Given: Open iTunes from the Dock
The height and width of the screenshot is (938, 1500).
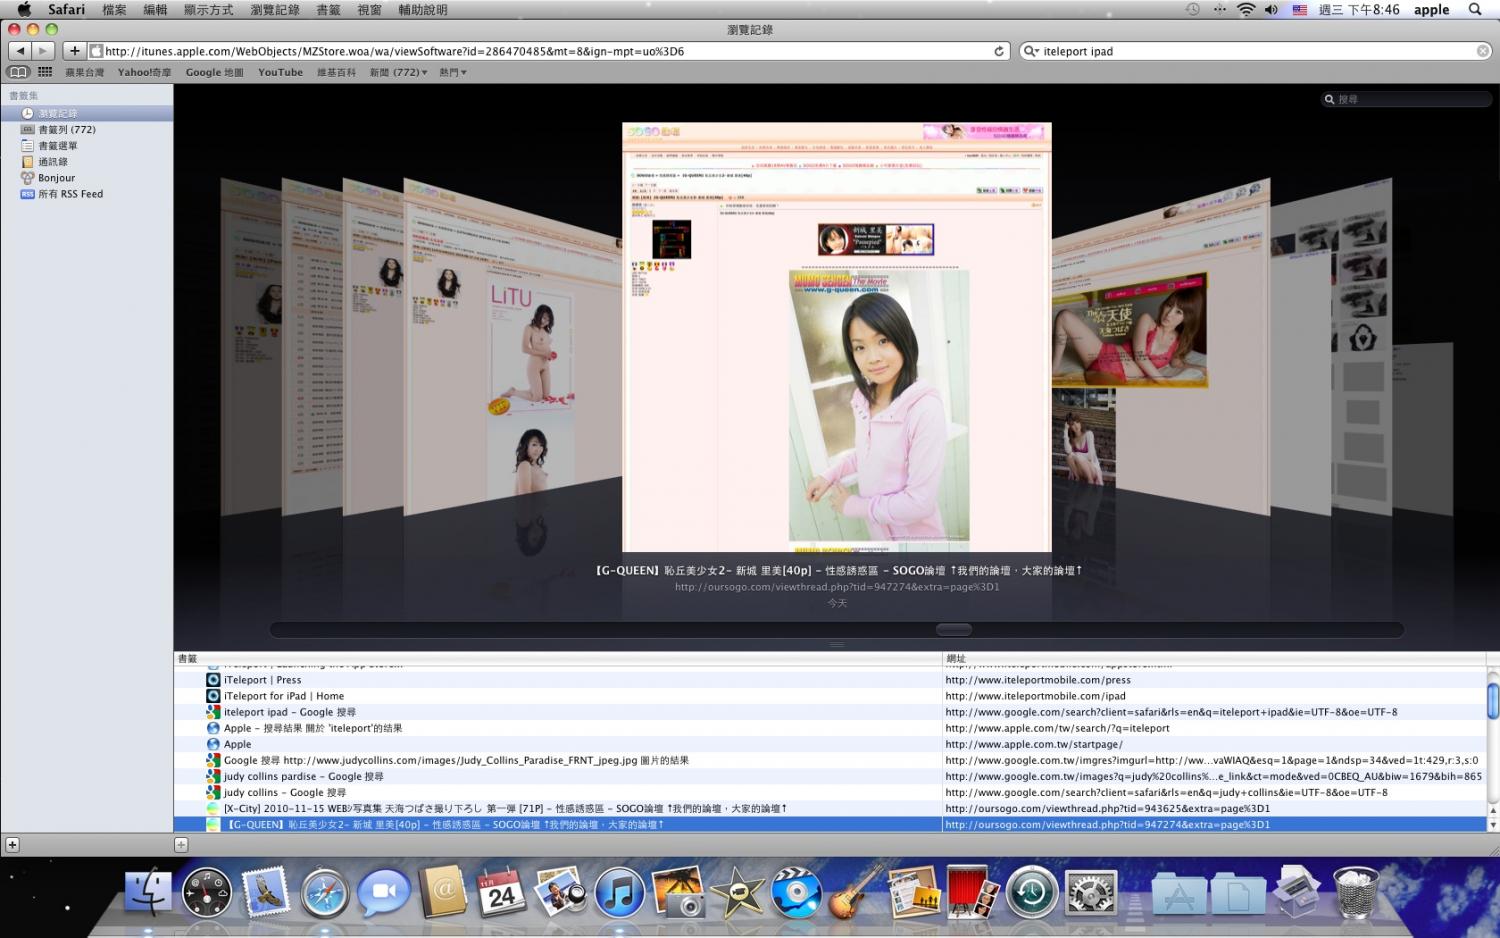Looking at the screenshot, I should pyautogui.click(x=619, y=892).
